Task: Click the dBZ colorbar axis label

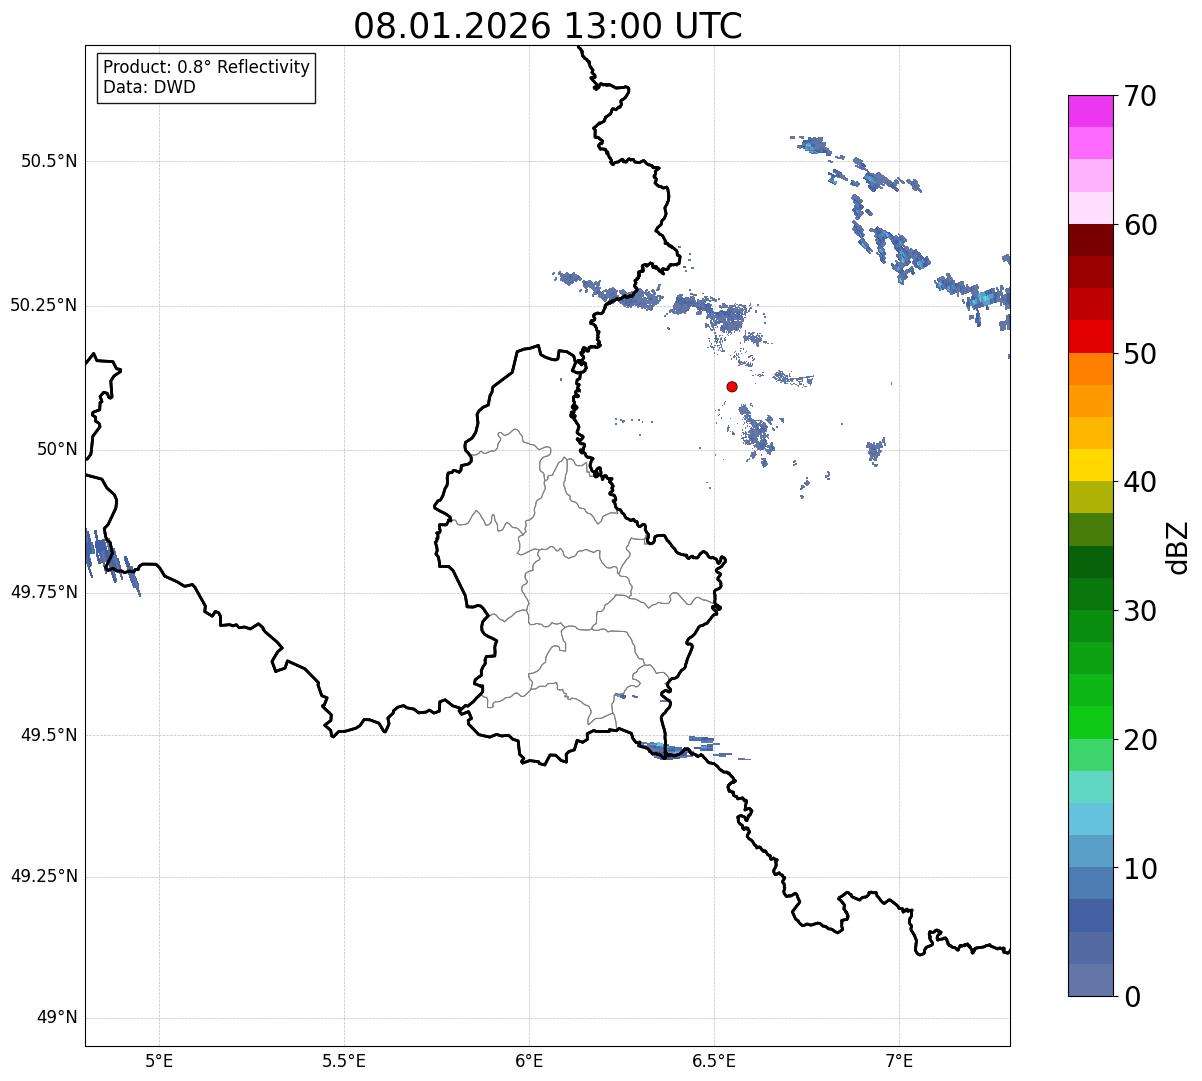Action: (x=1178, y=546)
